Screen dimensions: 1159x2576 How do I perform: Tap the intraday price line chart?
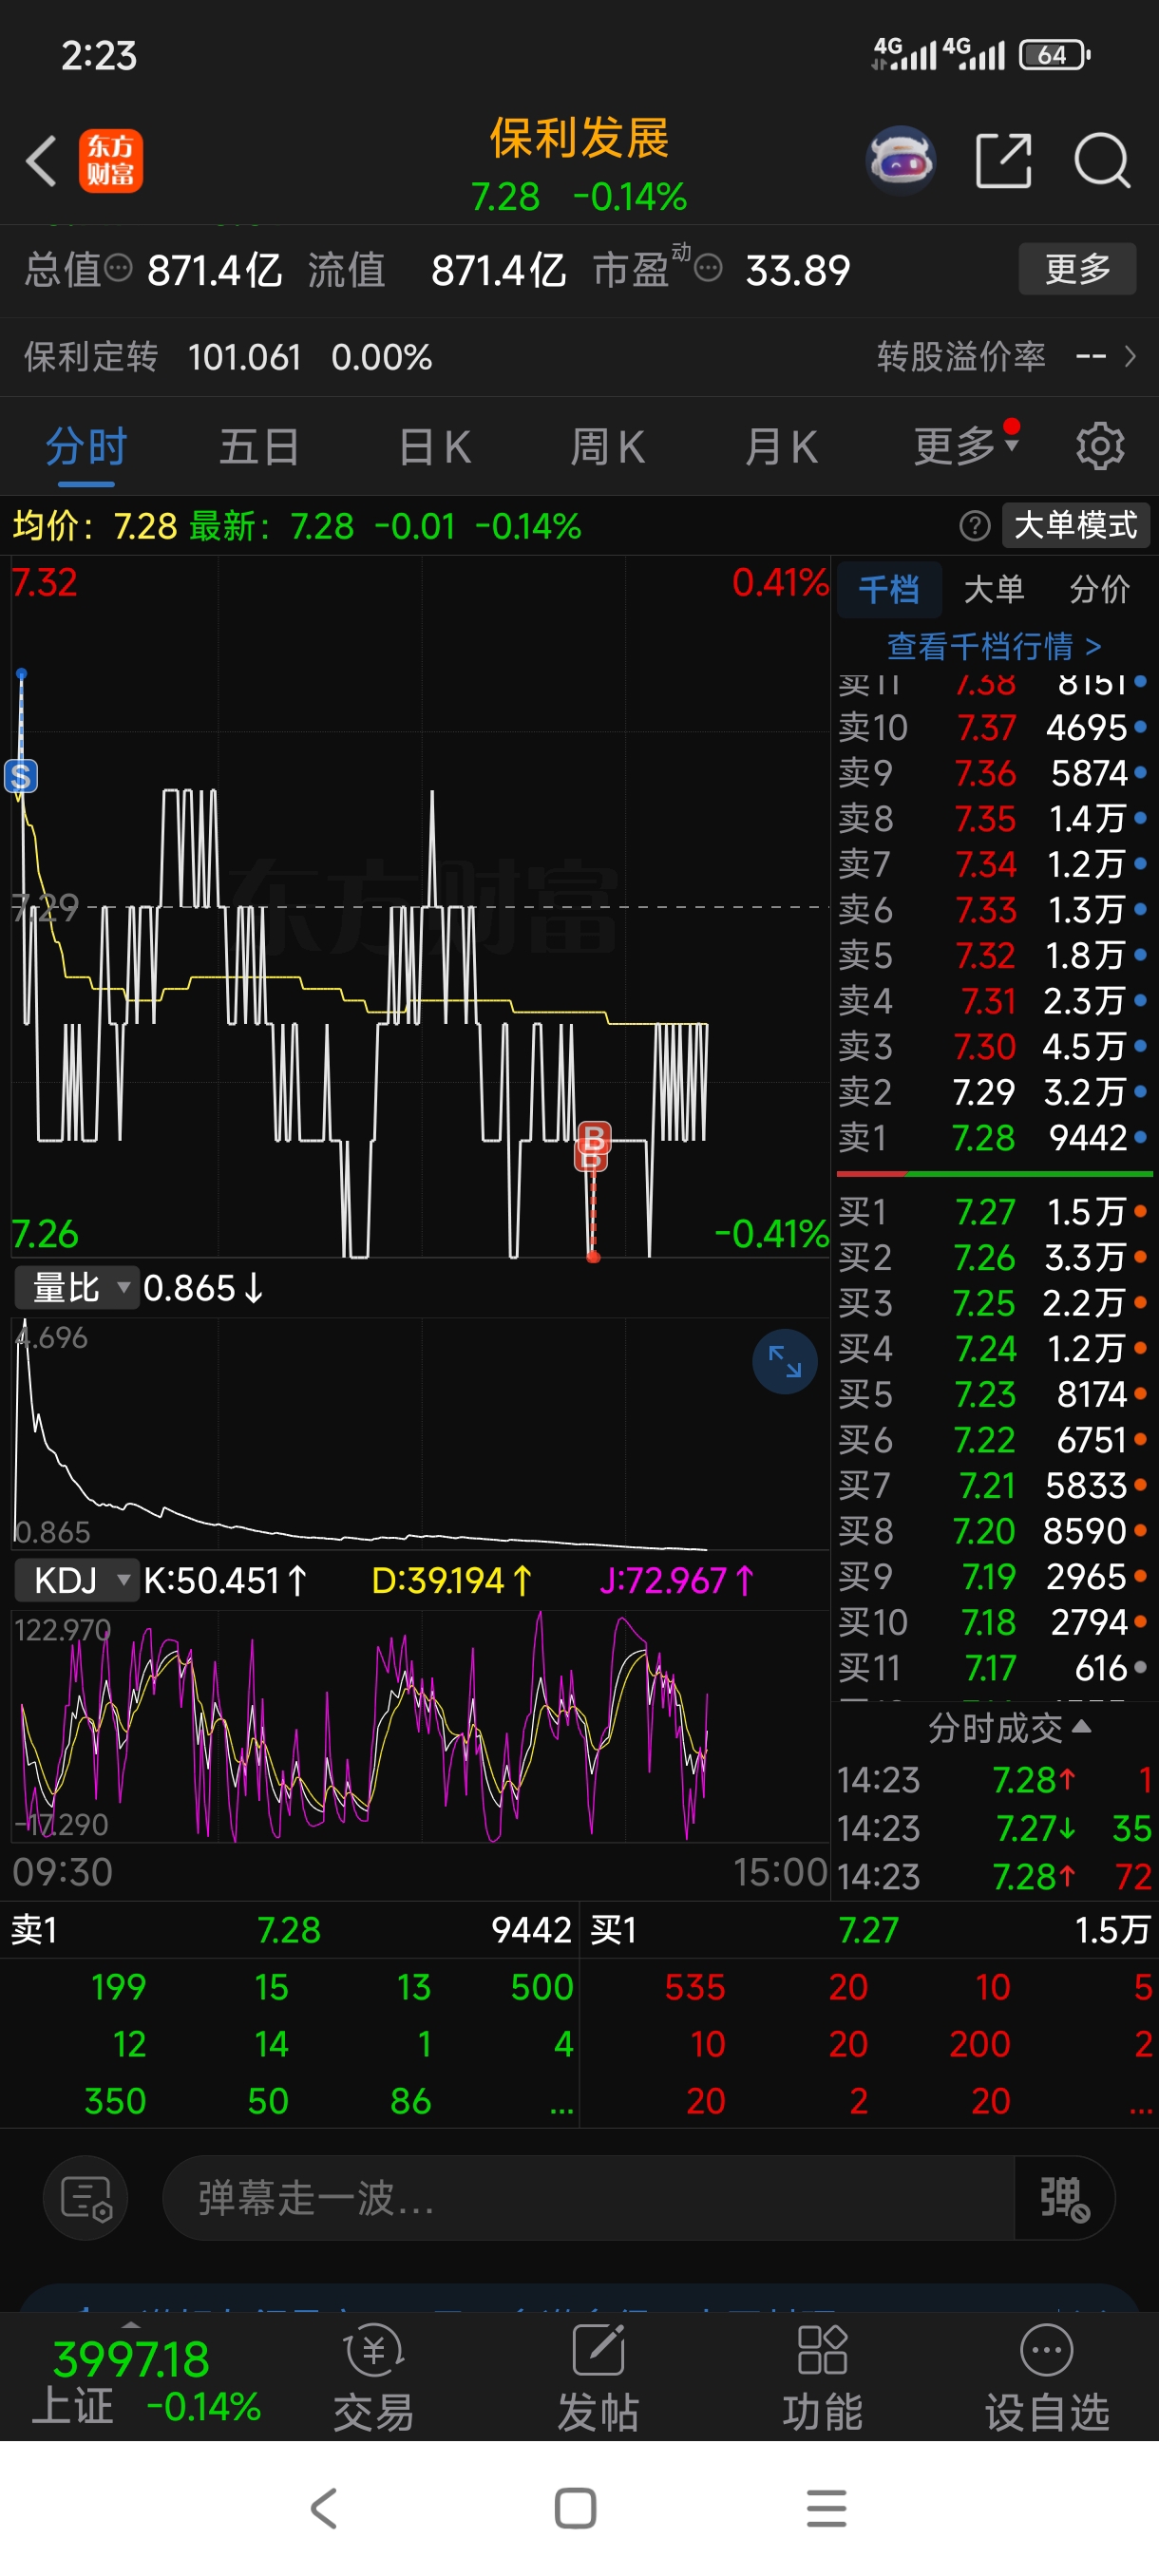pos(420,906)
